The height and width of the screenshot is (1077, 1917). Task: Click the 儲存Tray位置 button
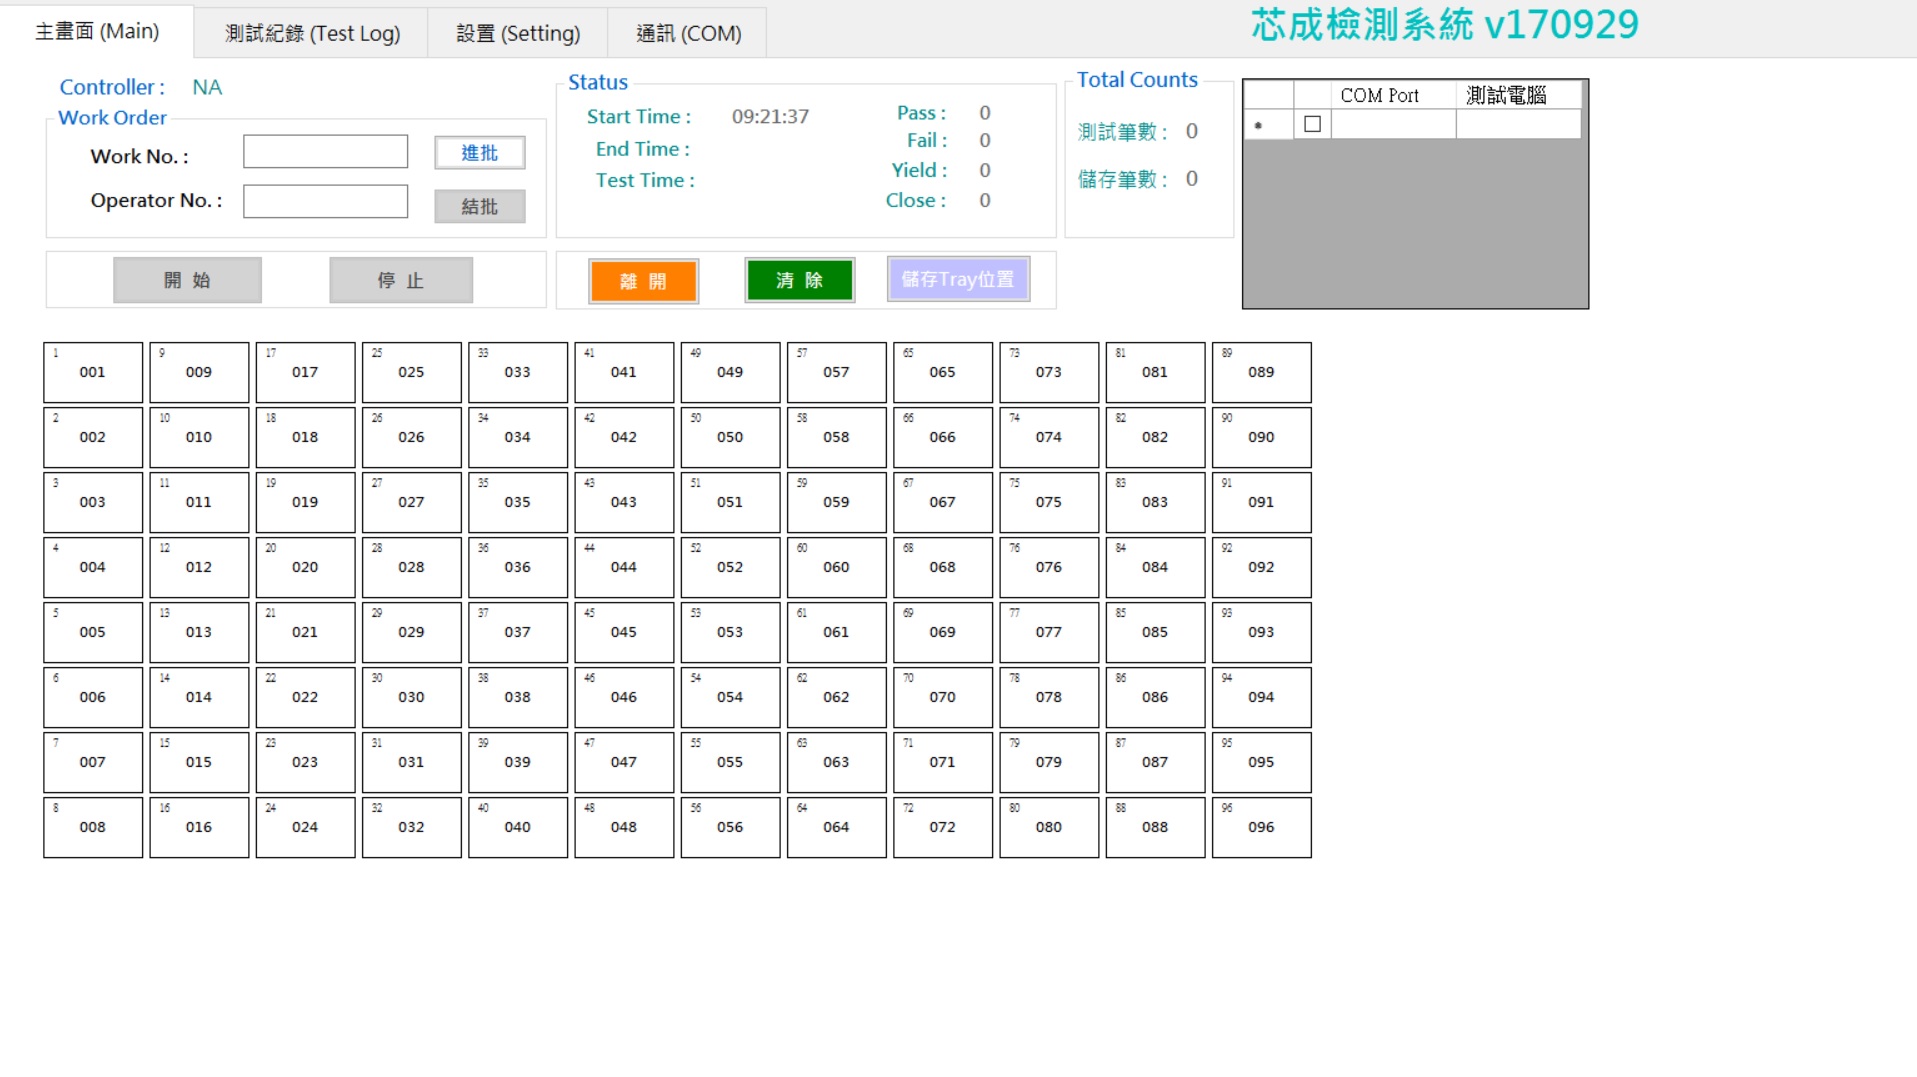(x=957, y=280)
